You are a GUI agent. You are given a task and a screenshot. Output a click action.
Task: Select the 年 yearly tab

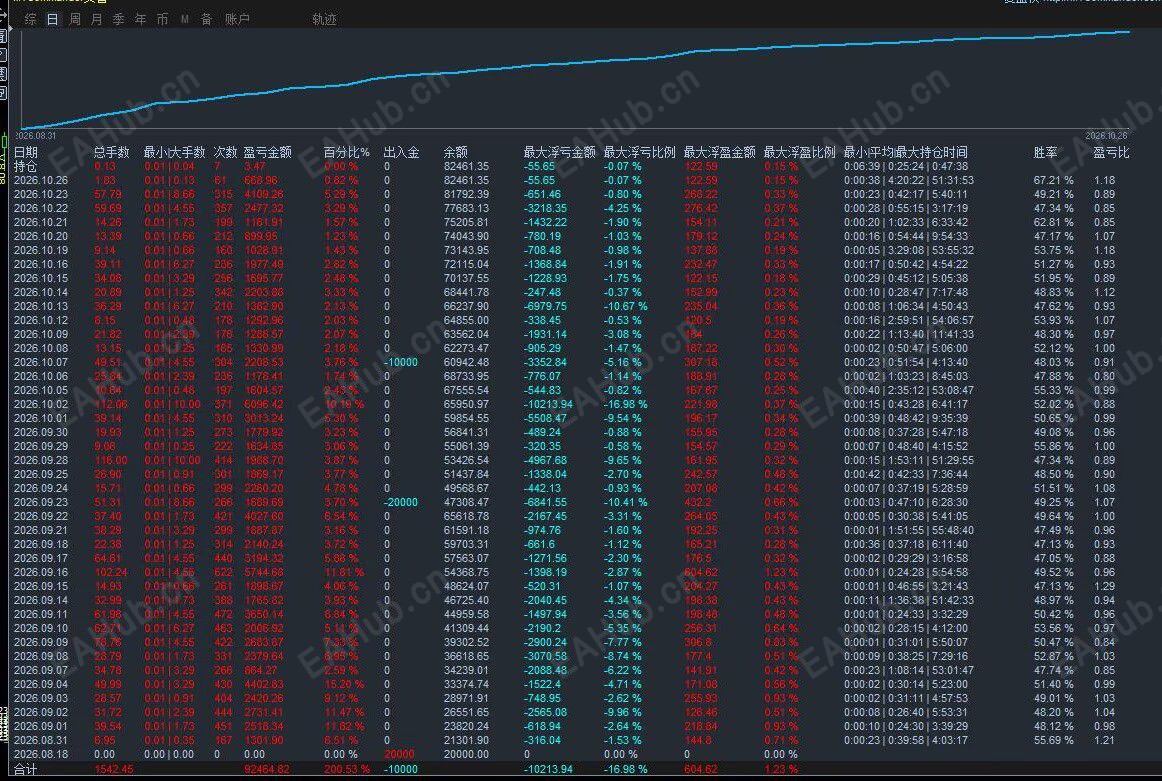coord(141,19)
